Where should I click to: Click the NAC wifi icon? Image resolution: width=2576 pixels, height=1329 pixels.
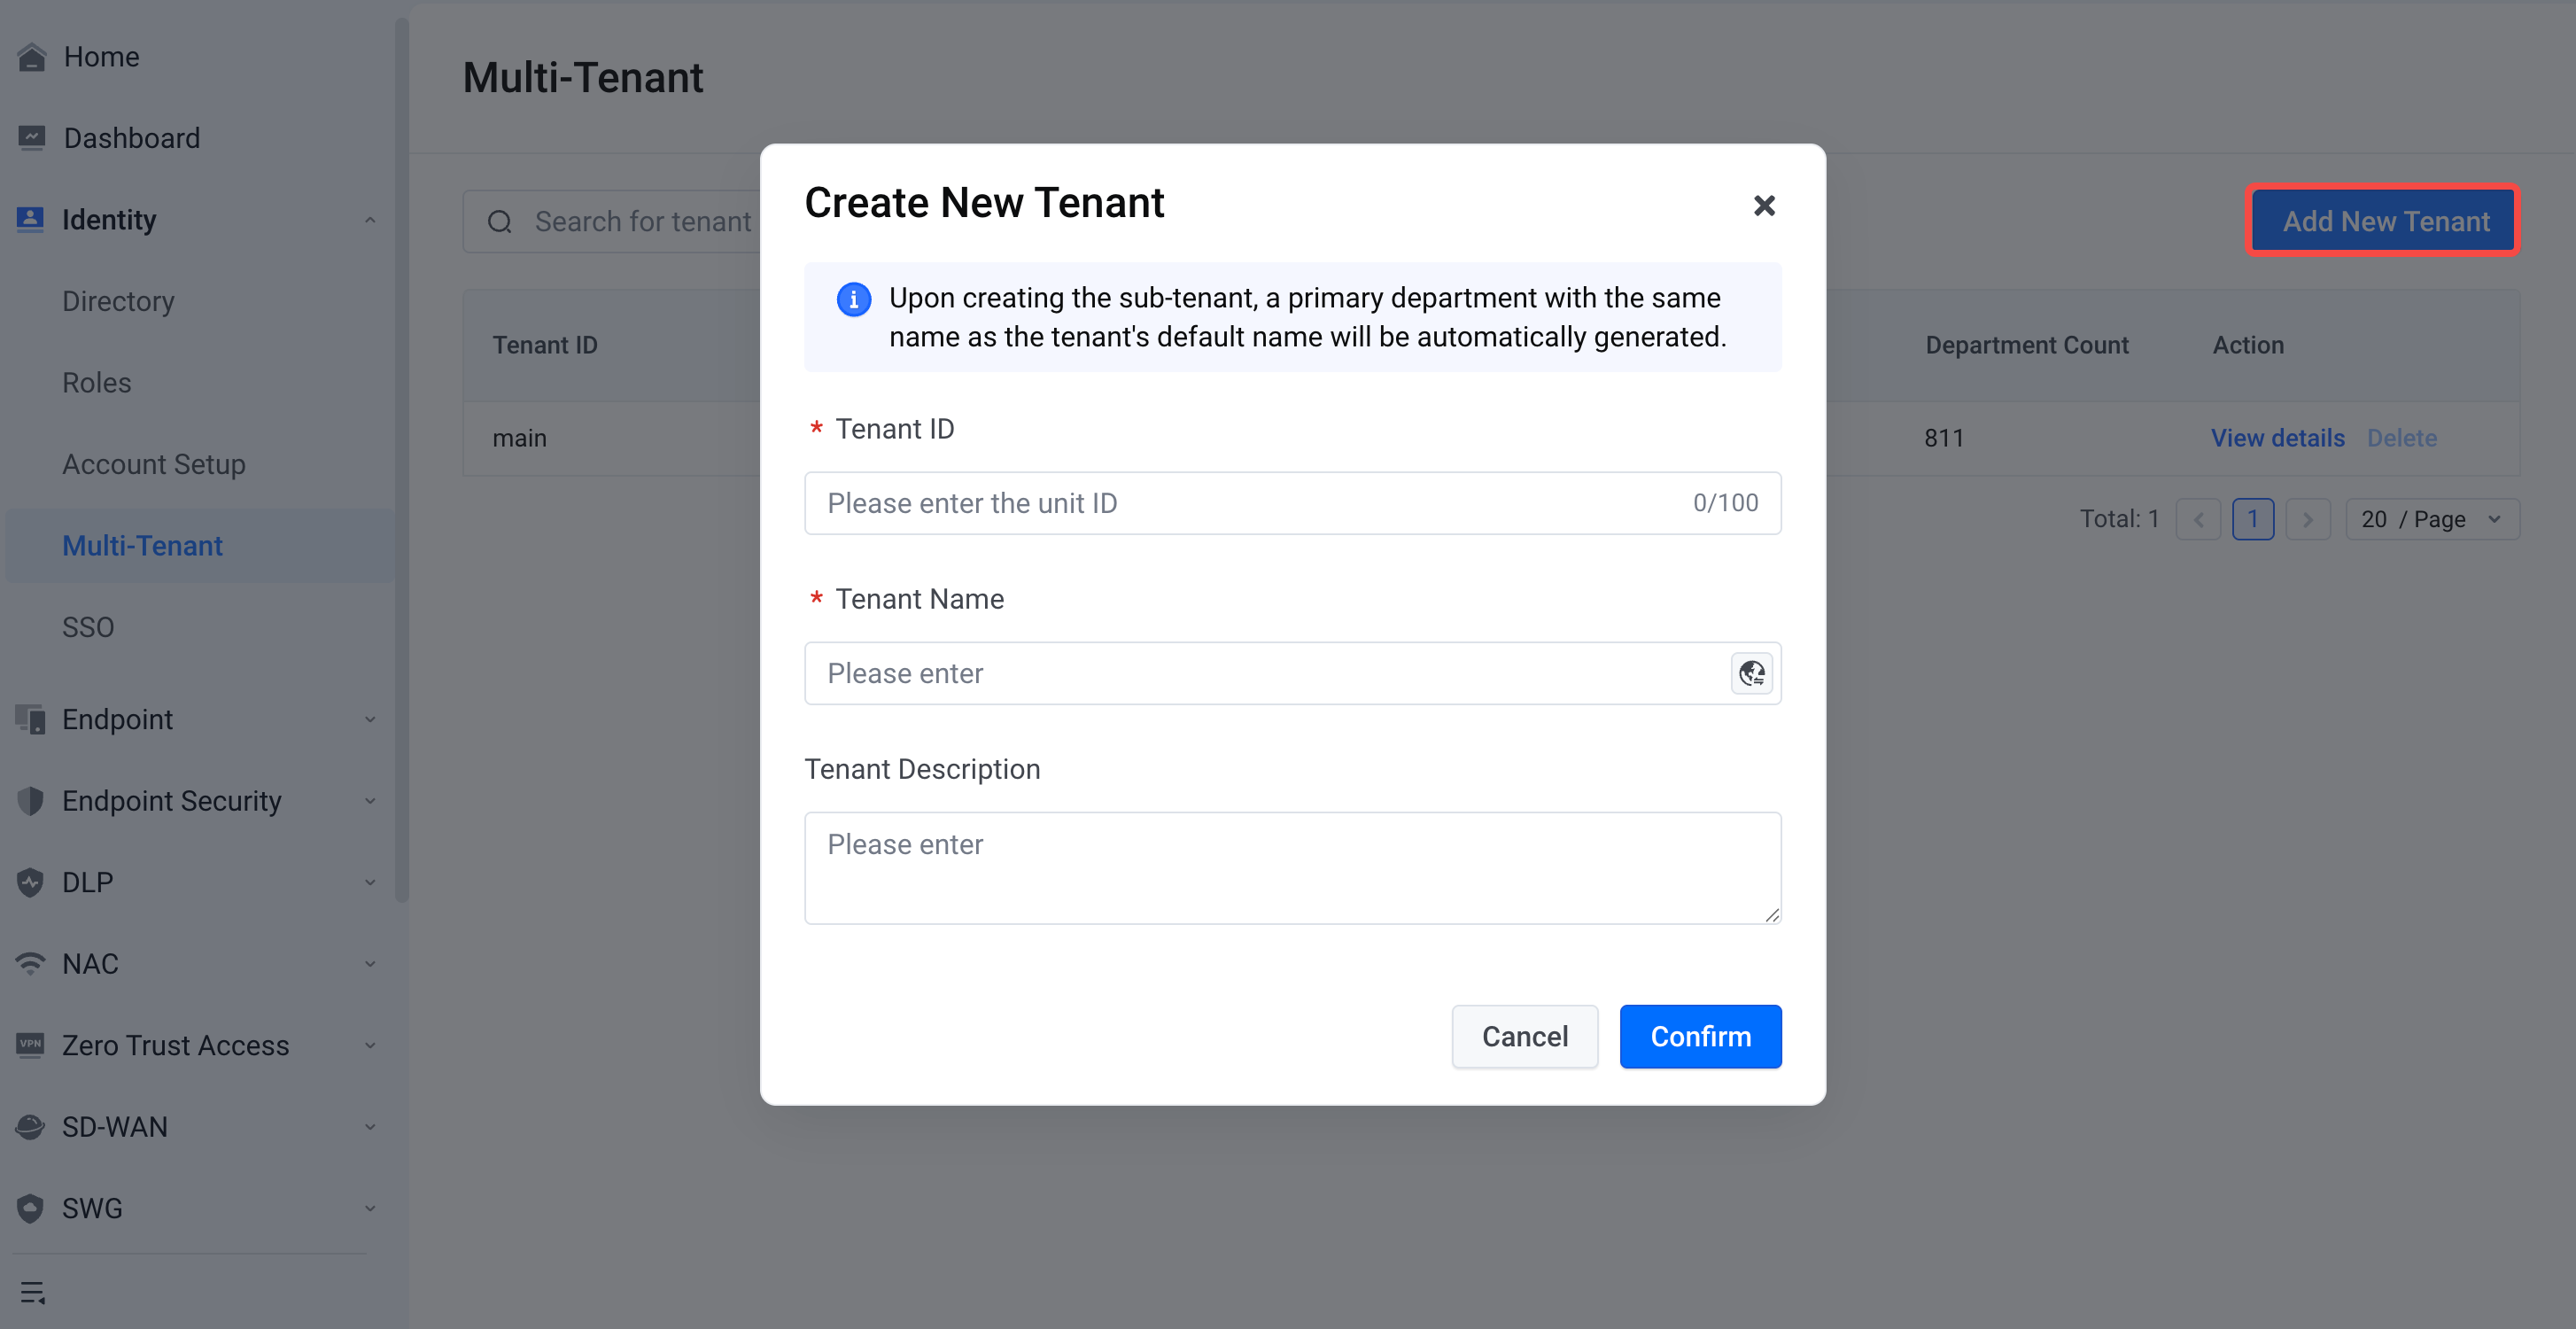[x=31, y=963]
